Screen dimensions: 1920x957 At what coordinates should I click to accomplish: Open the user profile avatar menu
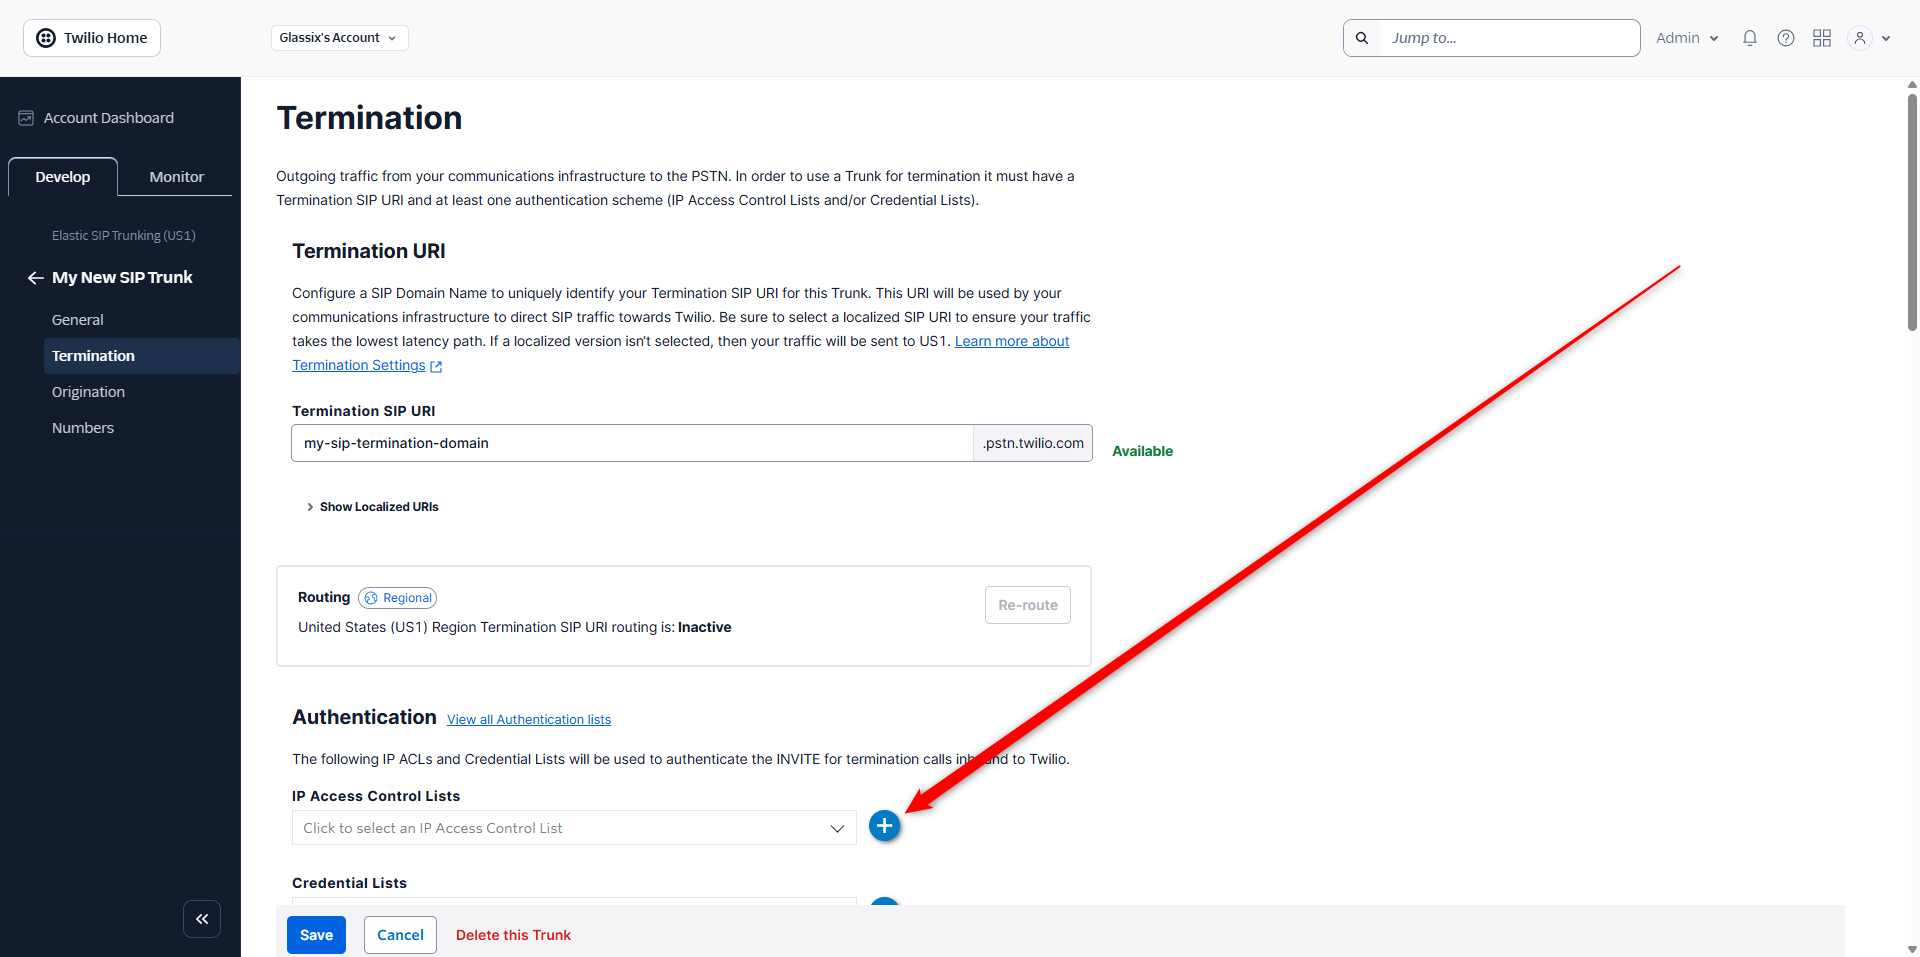tap(1860, 38)
